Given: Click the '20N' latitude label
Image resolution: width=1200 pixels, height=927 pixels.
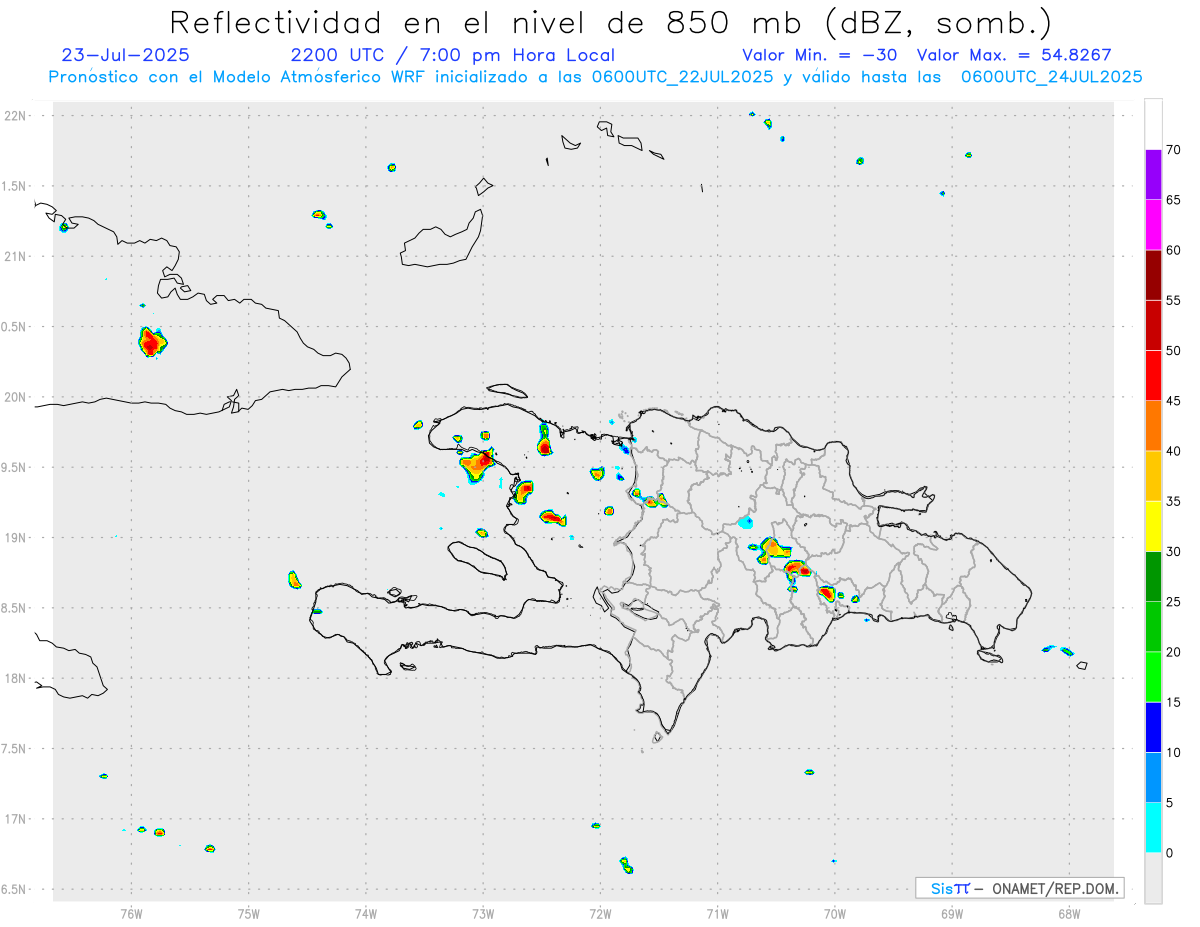Looking at the screenshot, I should tap(17, 397).
